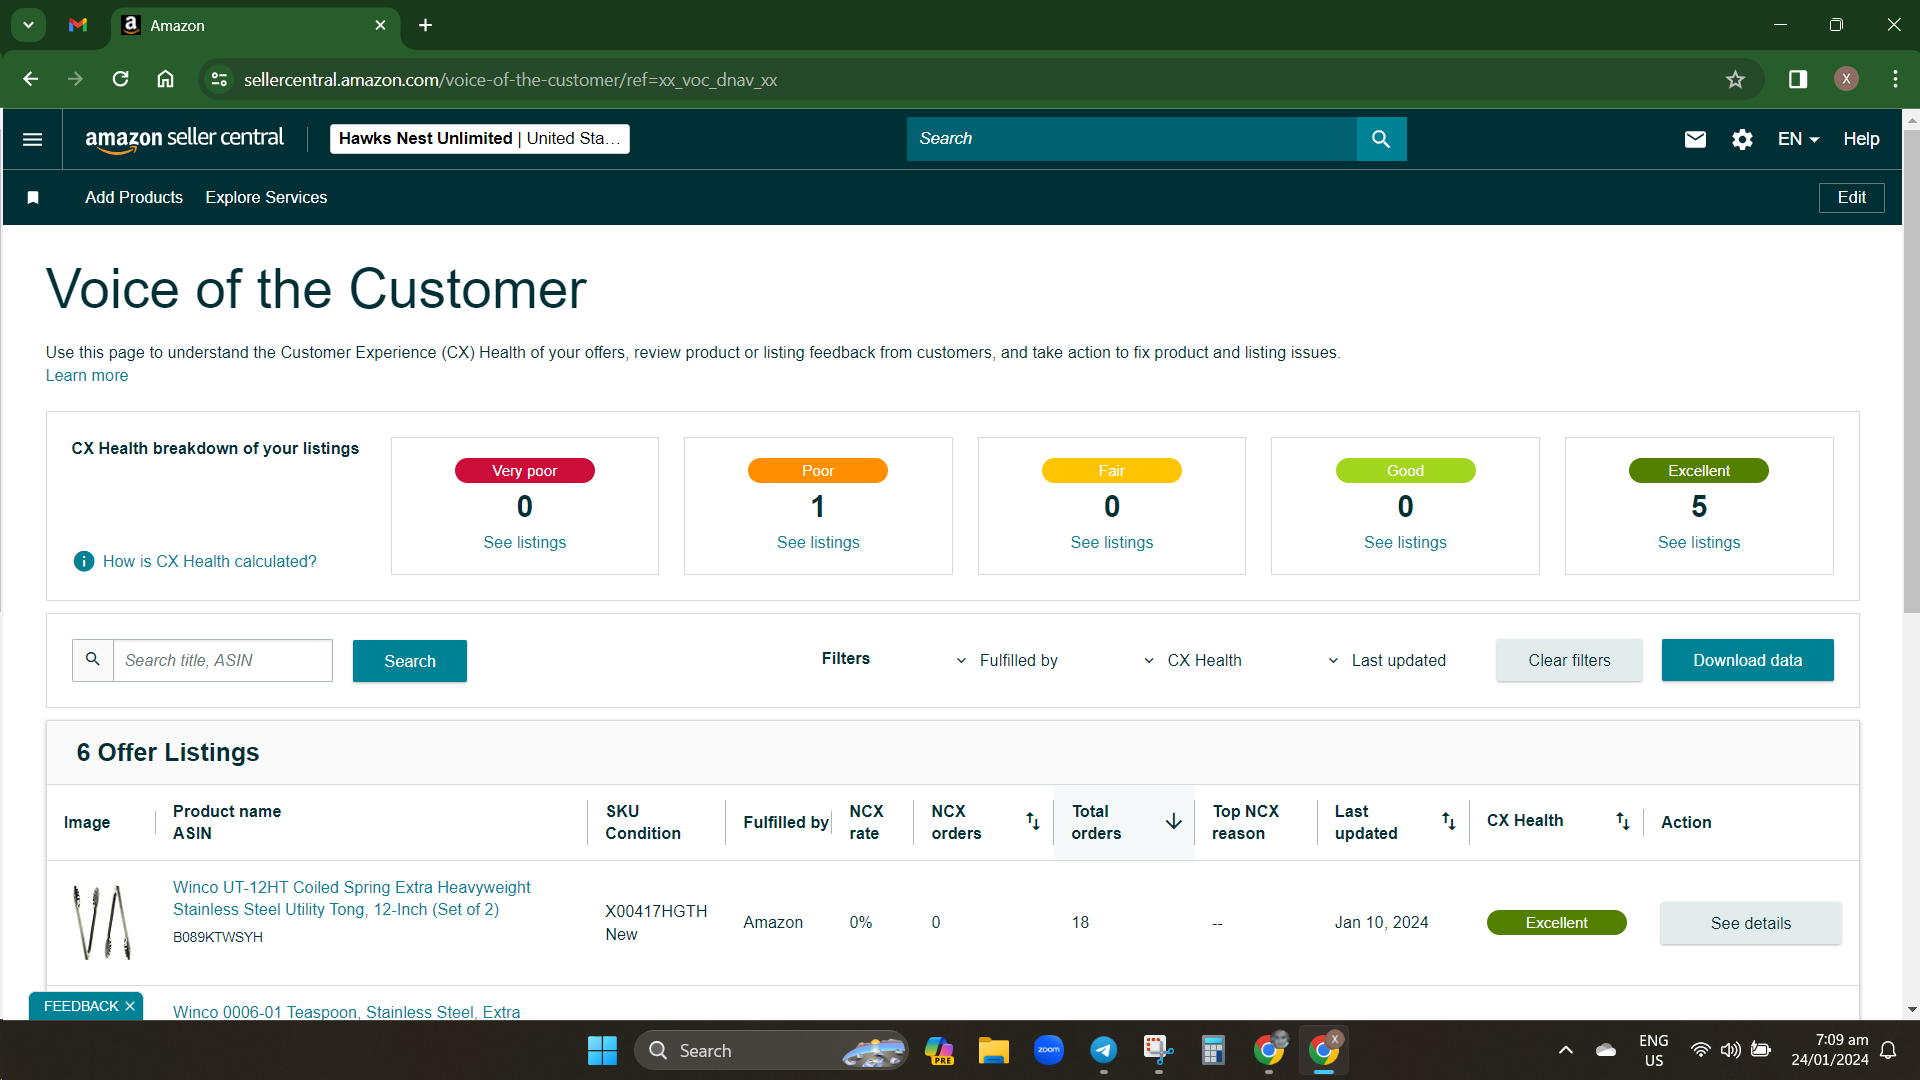
Task: Show hidden system tray icons
Action: [x=1565, y=1050]
